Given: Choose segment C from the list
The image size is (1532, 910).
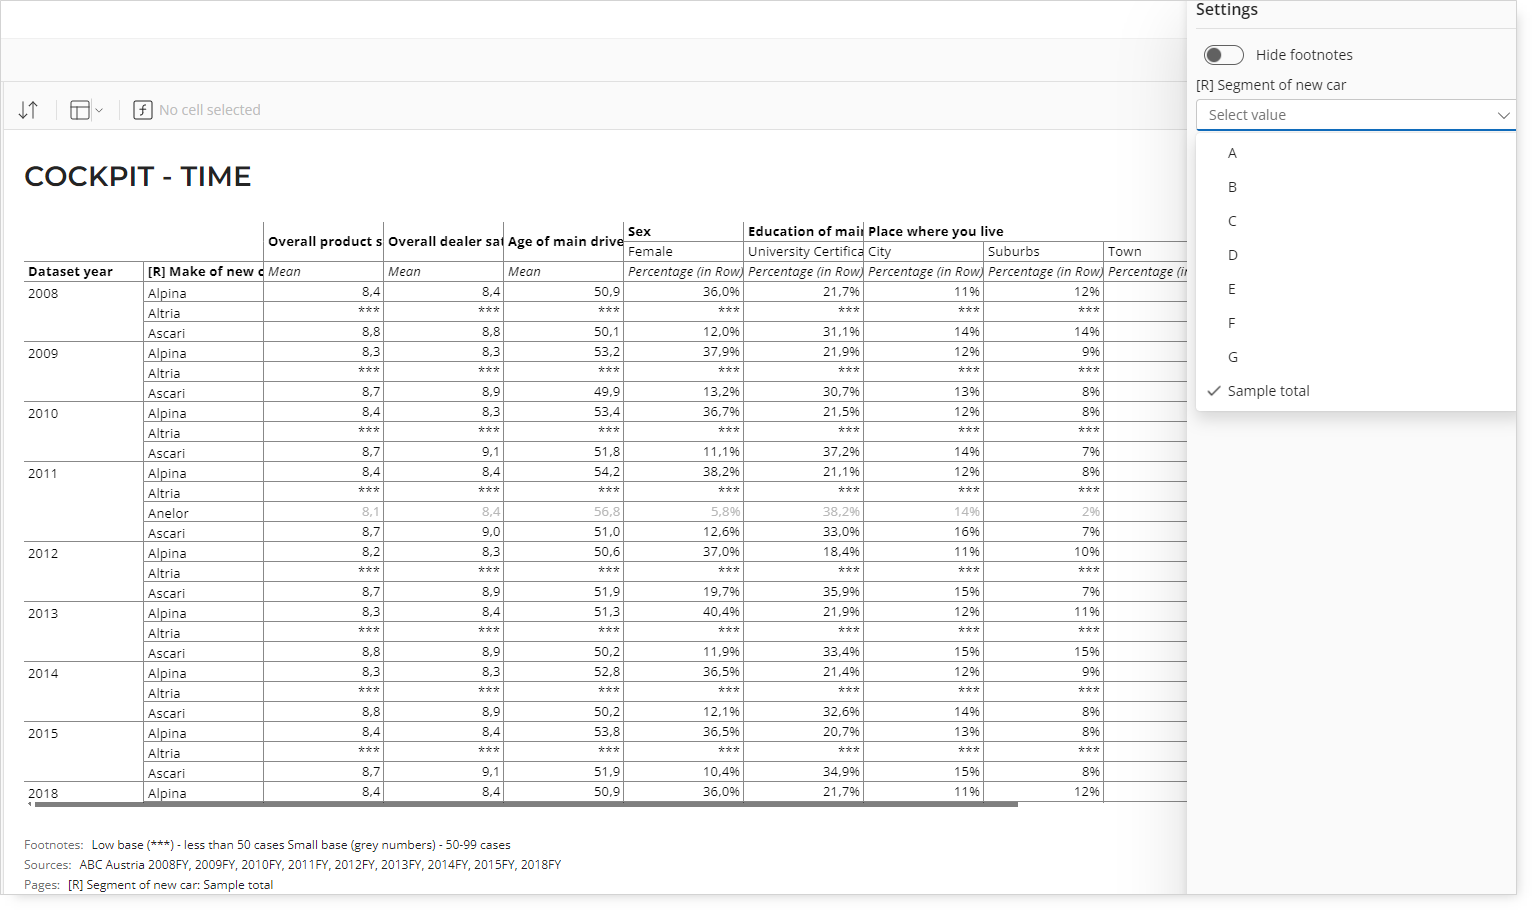Looking at the screenshot, I should pyautogui.click(x=1356, y=221).
